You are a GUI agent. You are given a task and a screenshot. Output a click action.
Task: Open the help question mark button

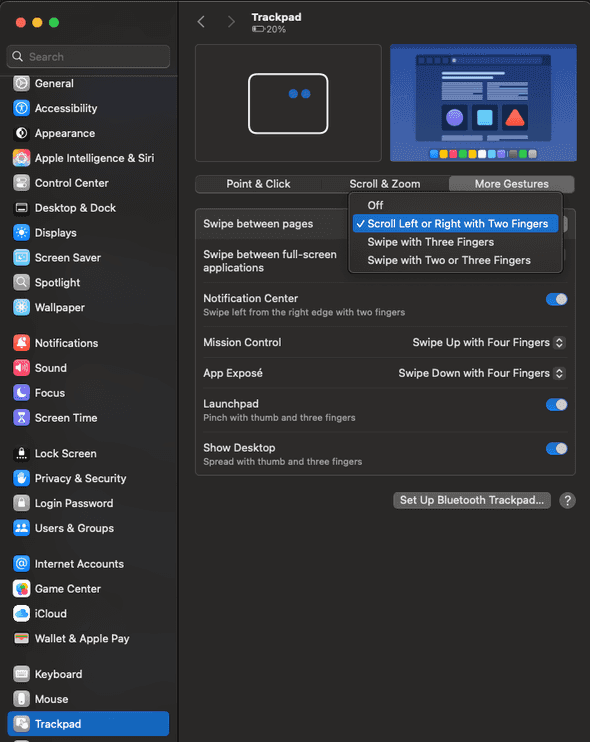coord(567,501)
